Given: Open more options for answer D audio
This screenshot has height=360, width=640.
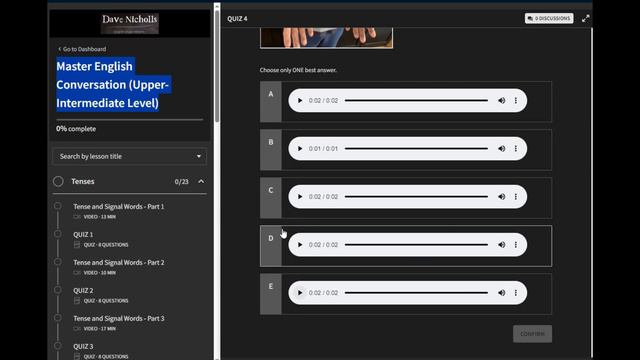Looking at the screenshot, I should coord(516,245).
